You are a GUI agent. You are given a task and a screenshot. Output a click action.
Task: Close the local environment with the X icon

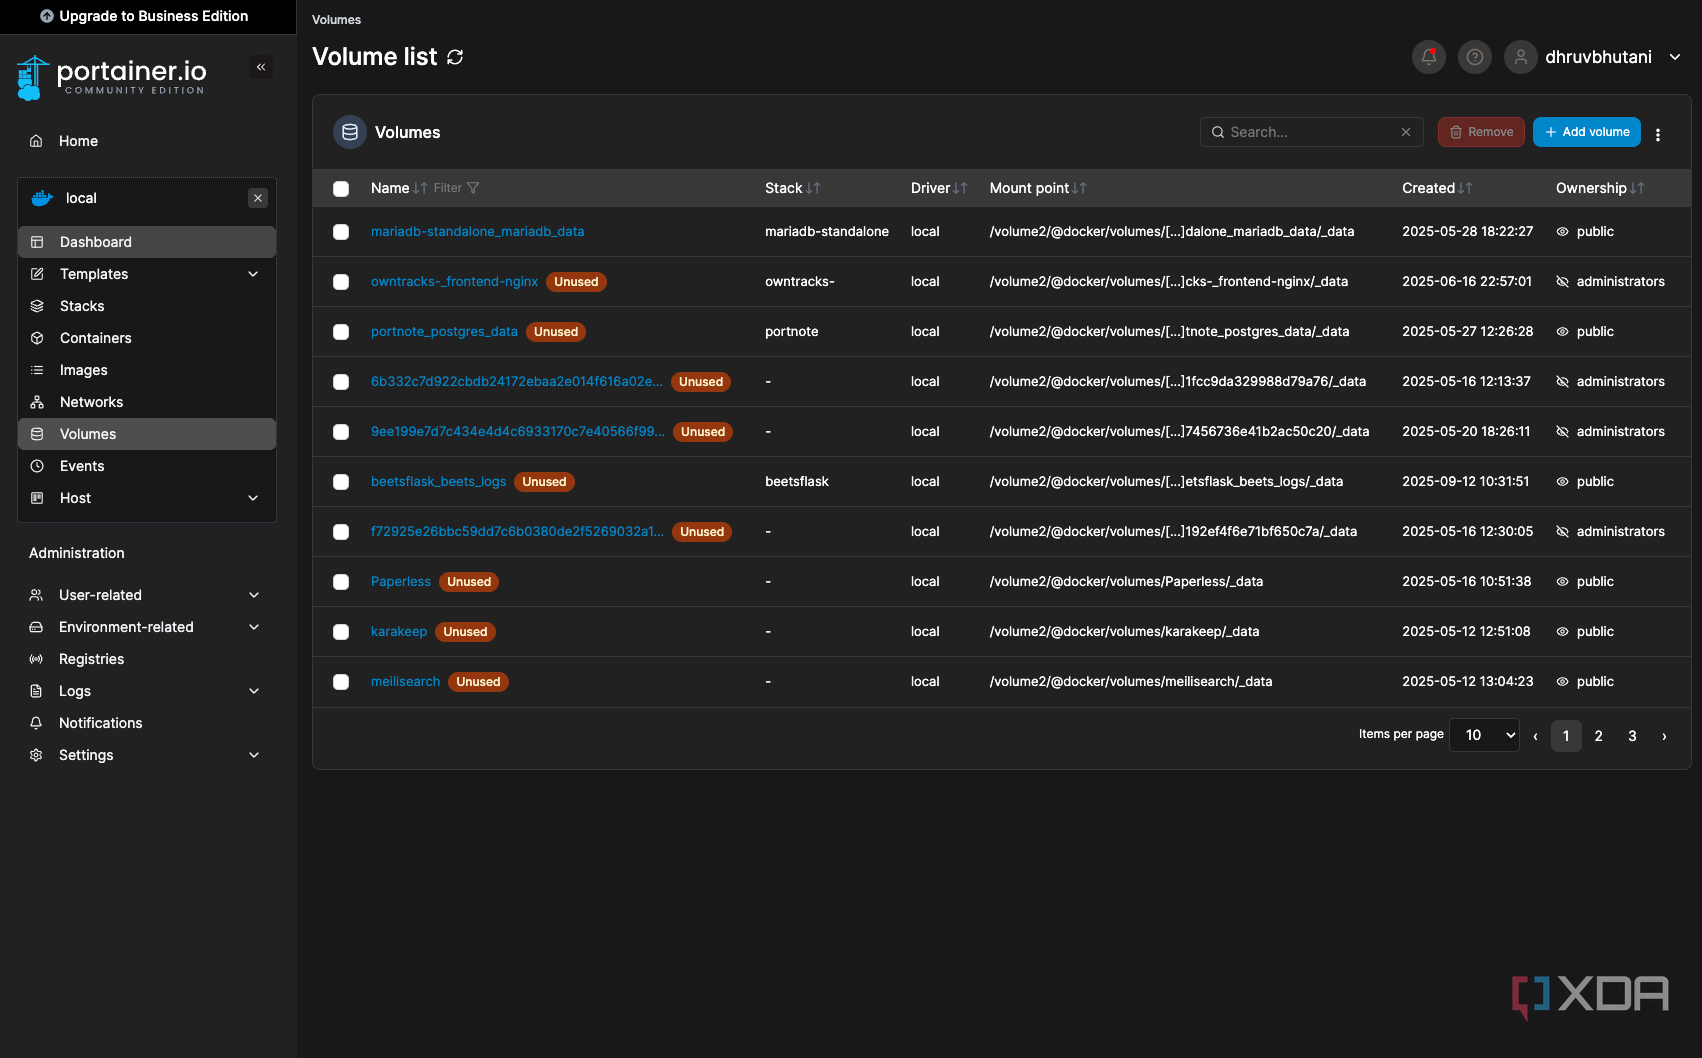click(x=258, y=198)
